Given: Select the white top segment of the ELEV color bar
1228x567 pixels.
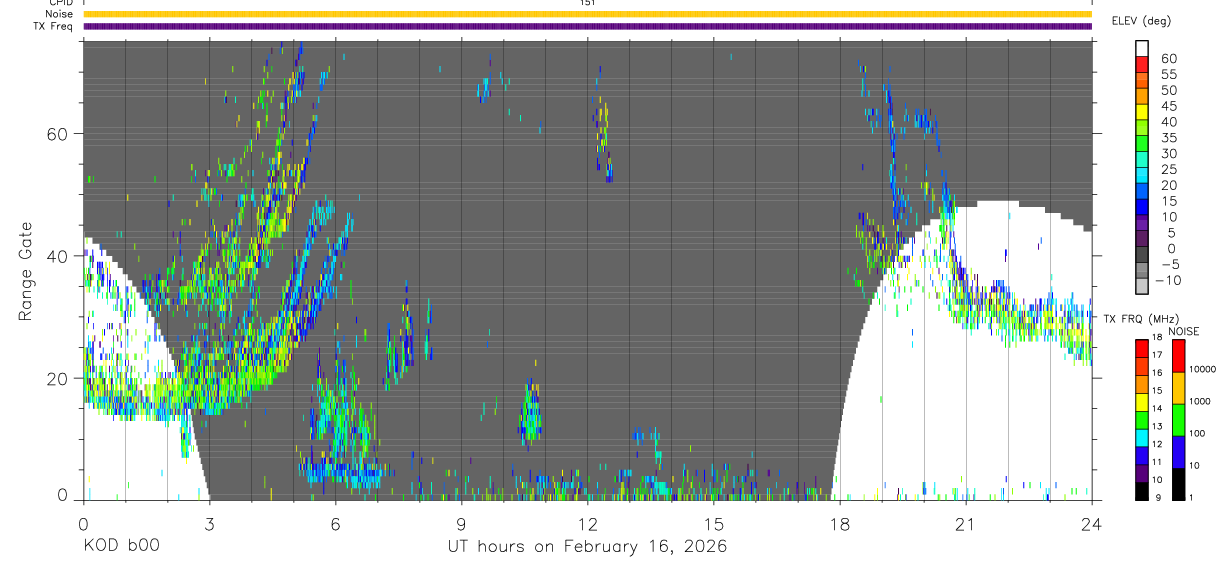Looking at the screenshot, I should [x=1142, y=49].
